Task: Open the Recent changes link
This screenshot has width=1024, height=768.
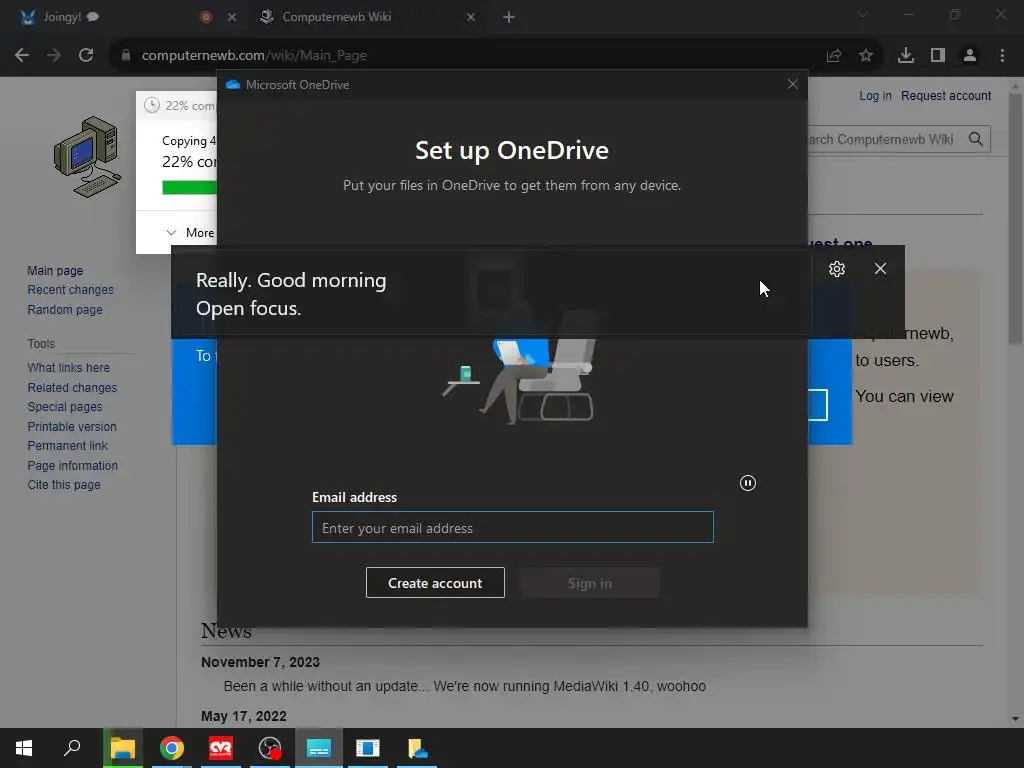Action: click(x=71, y=290)
